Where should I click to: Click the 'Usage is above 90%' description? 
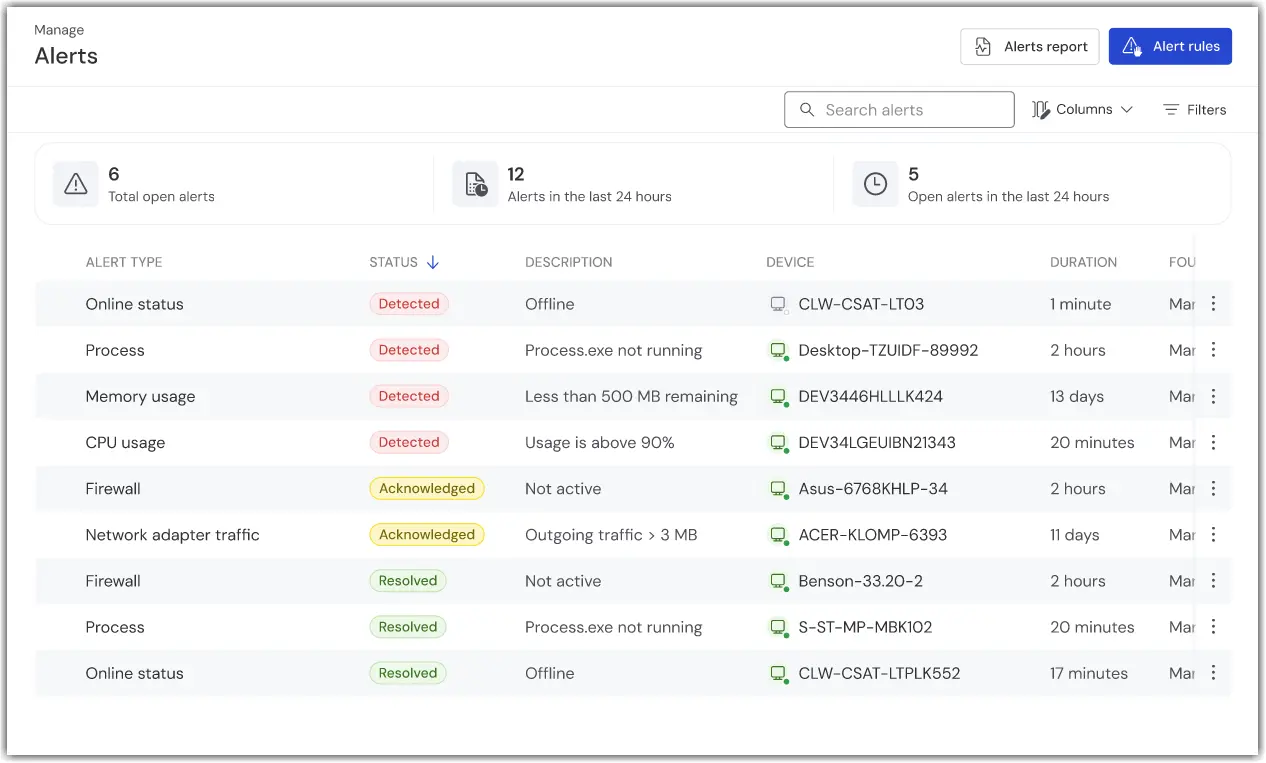coord(600,442)
